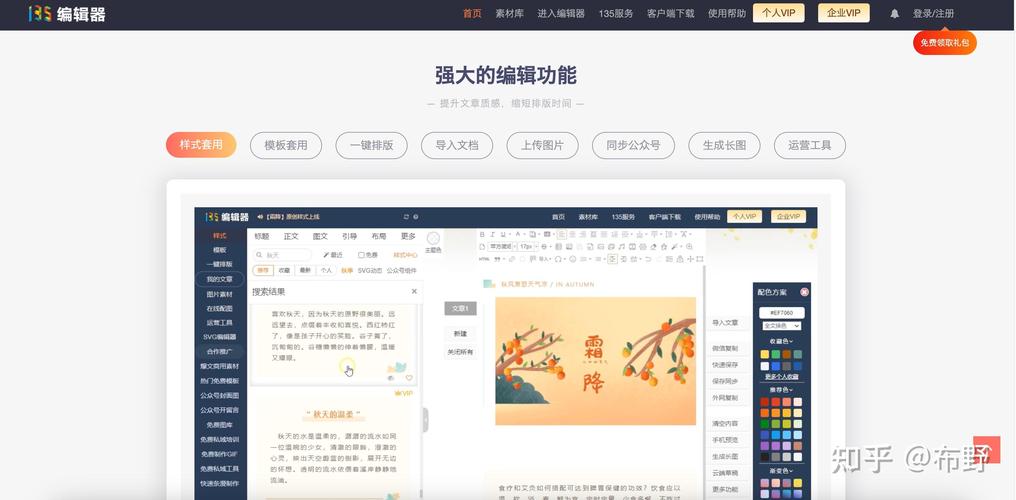Click 新建 button under article tab

click(x=460, y=334)
